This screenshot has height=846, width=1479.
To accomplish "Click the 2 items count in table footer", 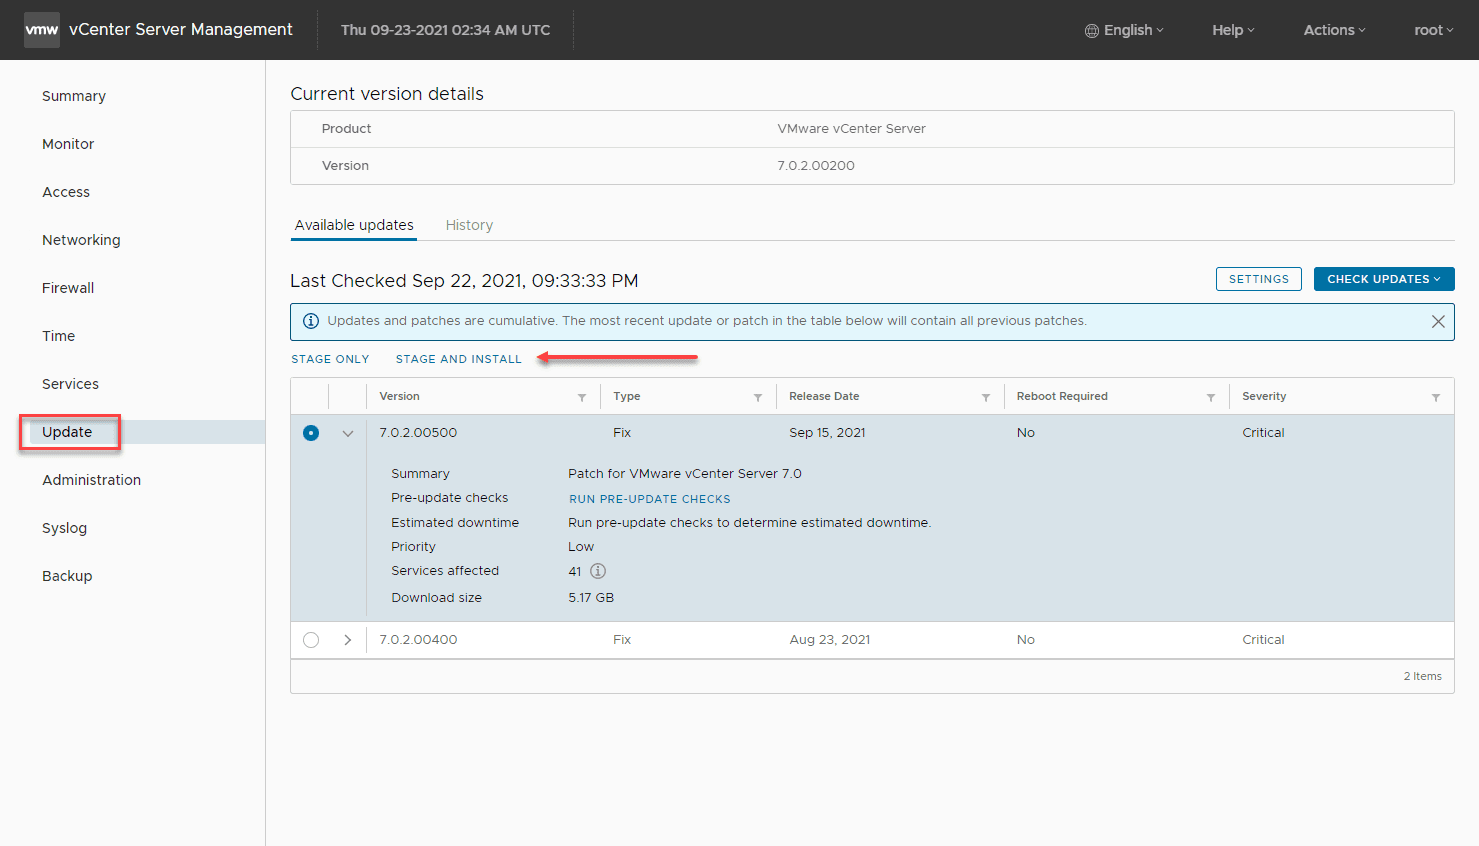I will tap(1422, 677).
